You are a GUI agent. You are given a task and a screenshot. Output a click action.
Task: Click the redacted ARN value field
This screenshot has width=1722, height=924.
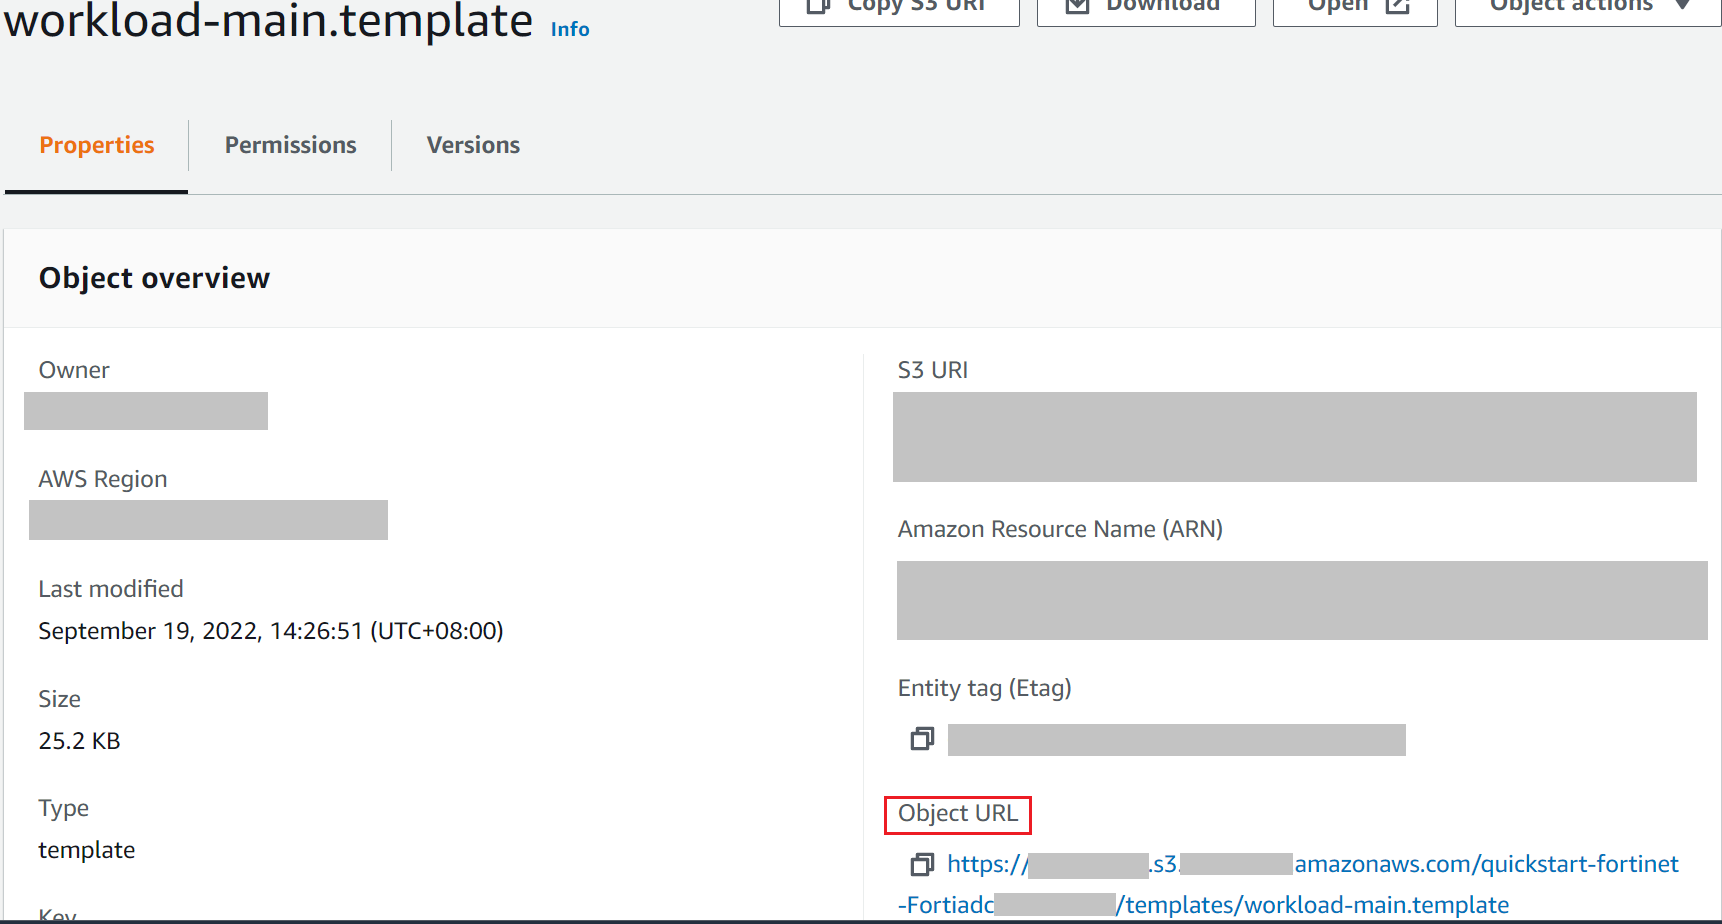click(1301, 600)
